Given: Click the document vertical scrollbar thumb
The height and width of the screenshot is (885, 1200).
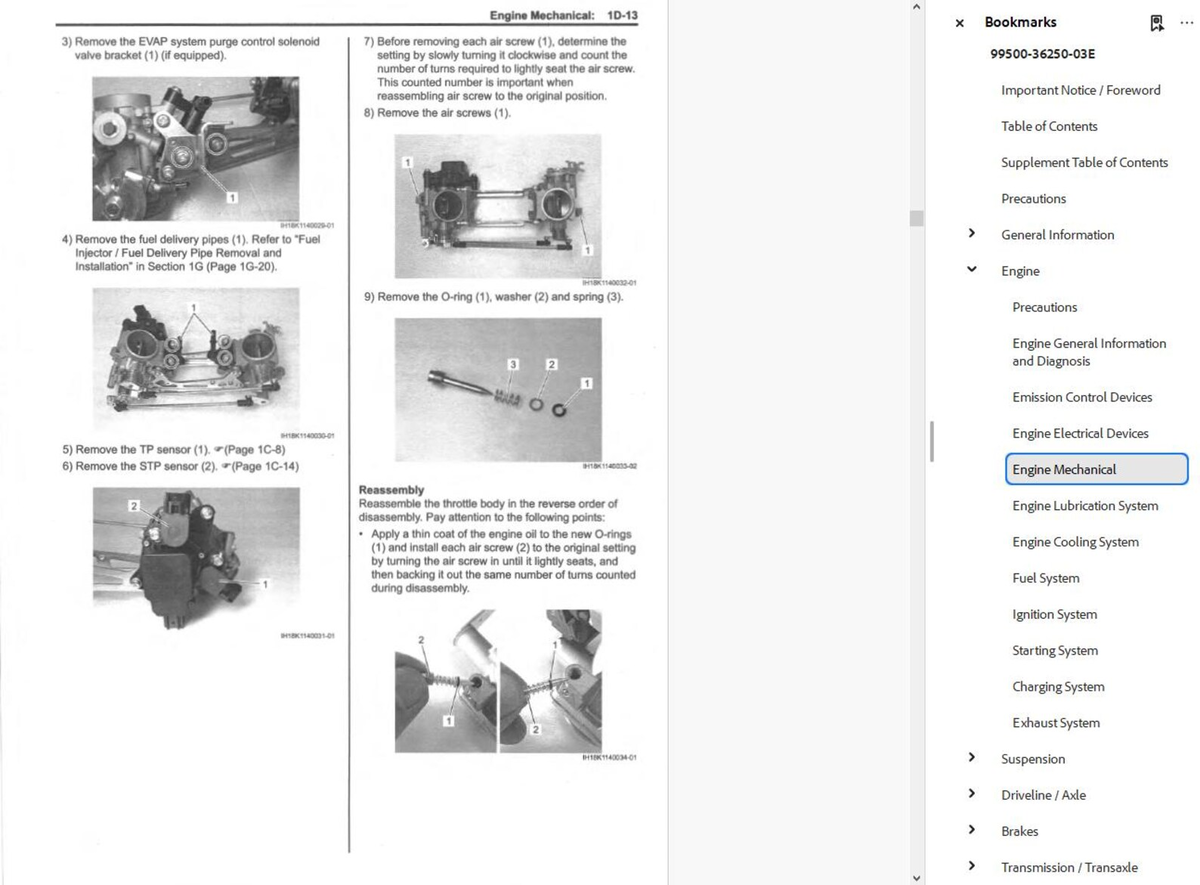Looking at the screenshot, I should tap(917, 218).
